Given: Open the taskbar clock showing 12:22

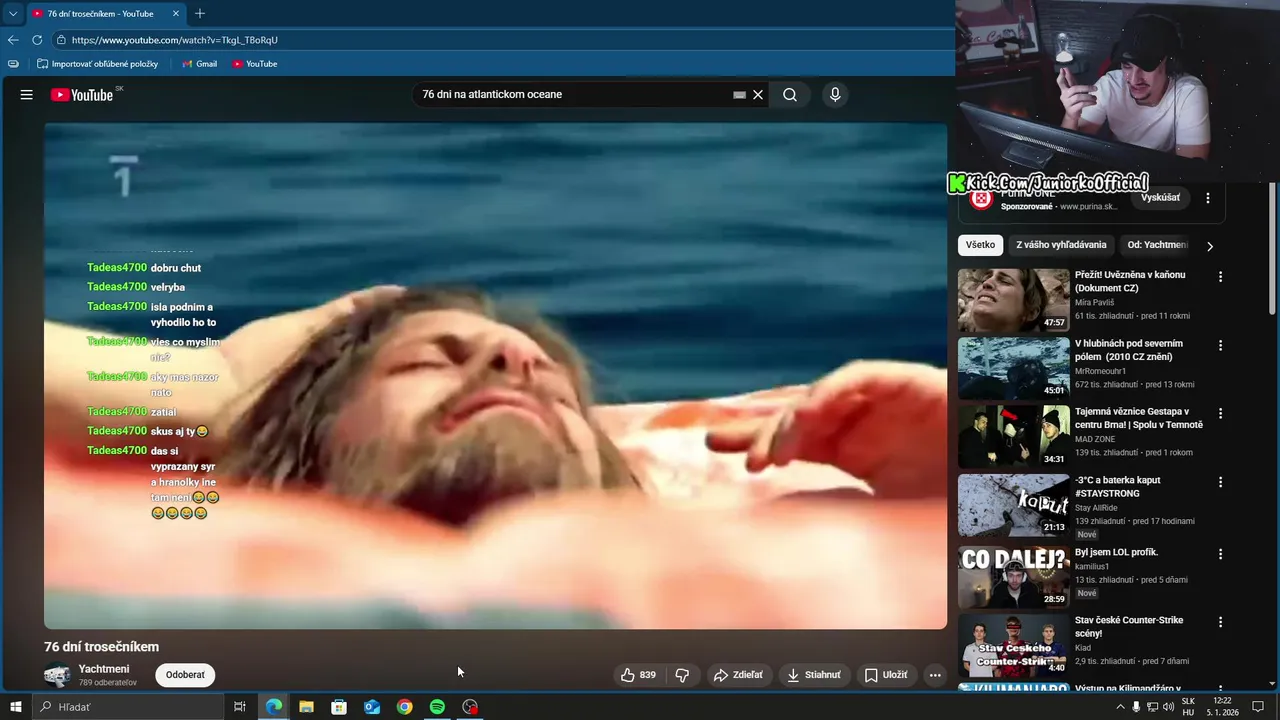Looking at the screenshot, I should (x=1222, y=707).
